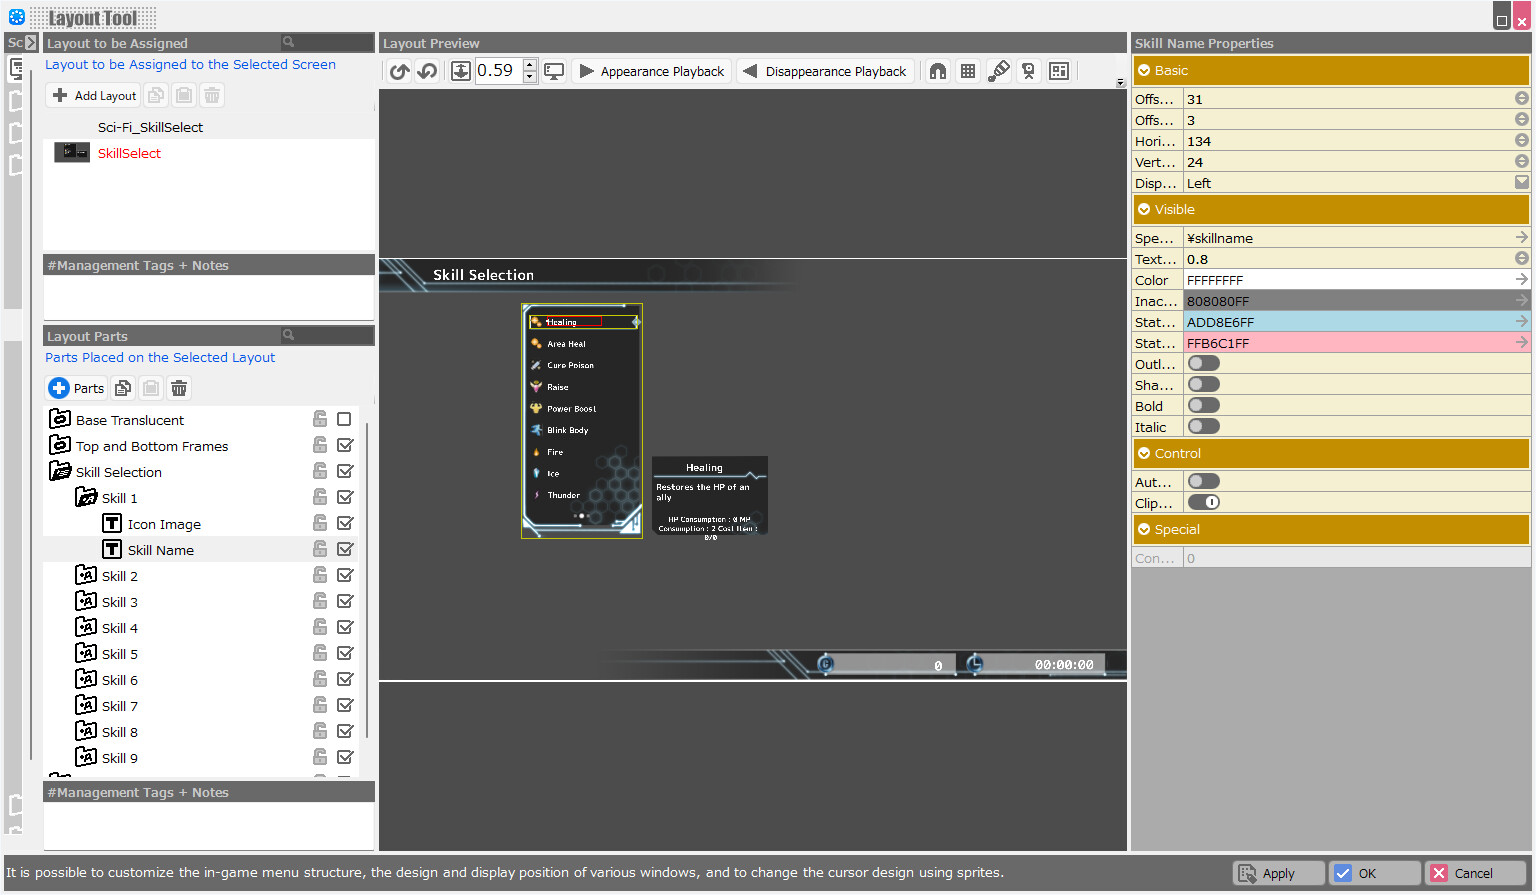Start Appearance Playback

(650, 70)
